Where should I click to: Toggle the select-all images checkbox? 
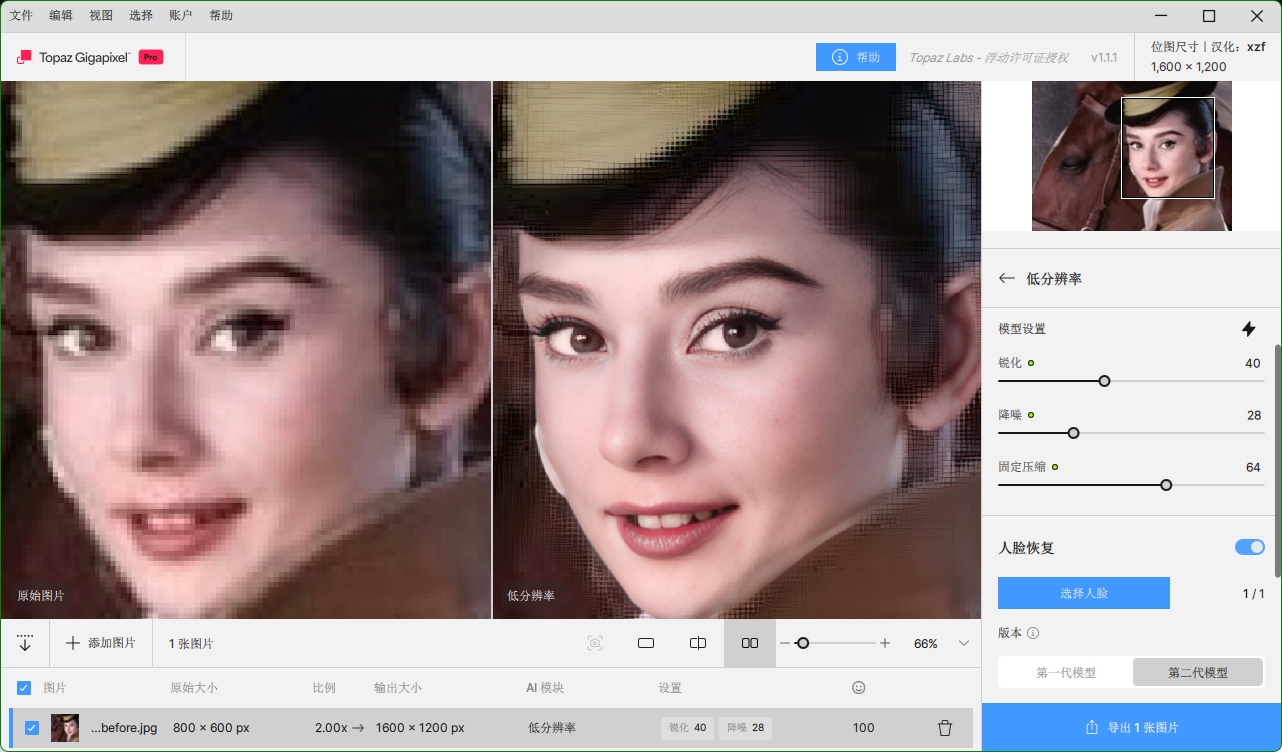24,688
